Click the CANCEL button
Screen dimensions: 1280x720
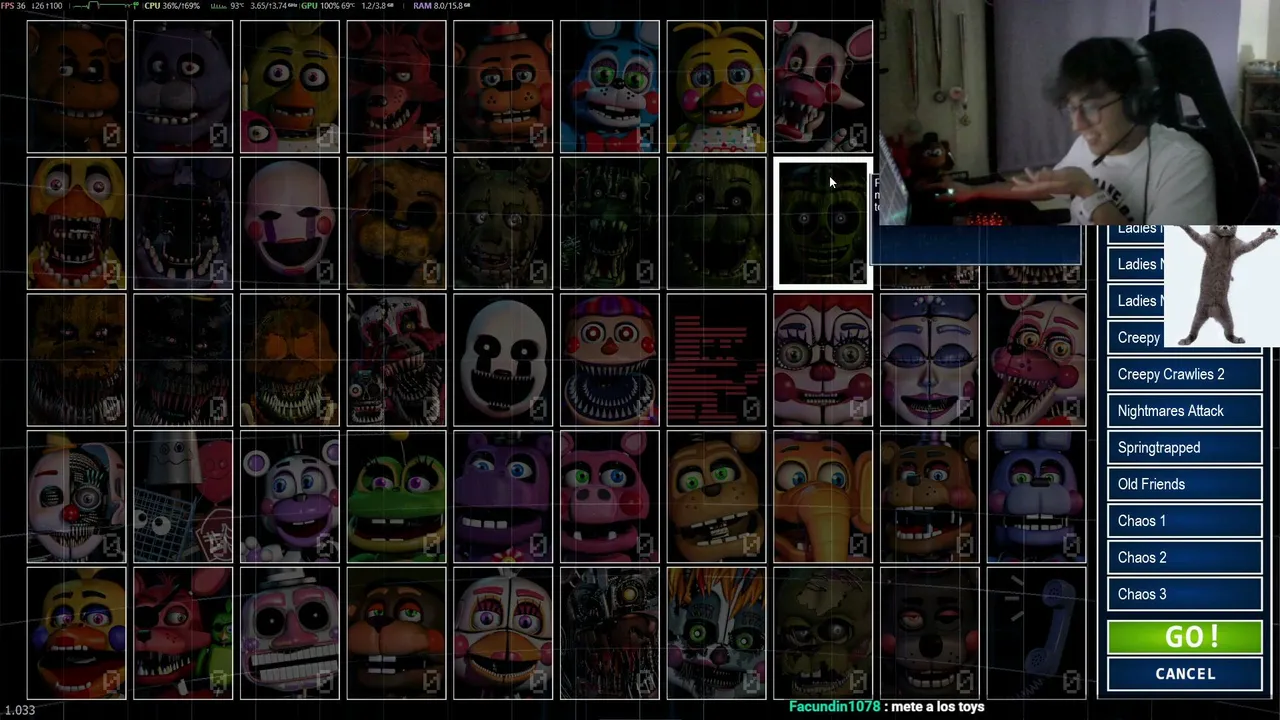click(1185, 674)
